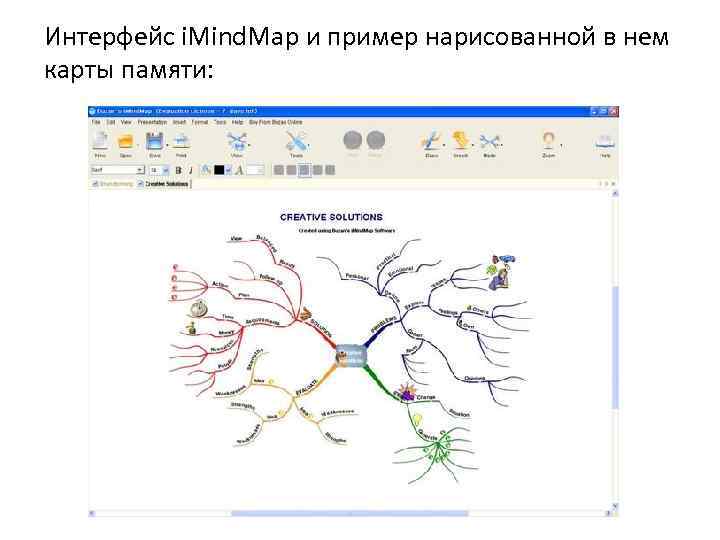The width and height of the screenshot is (720, 540).
Task: Click the highlighted gray format button
Action: pyautogui.click(x=304, y=170)
